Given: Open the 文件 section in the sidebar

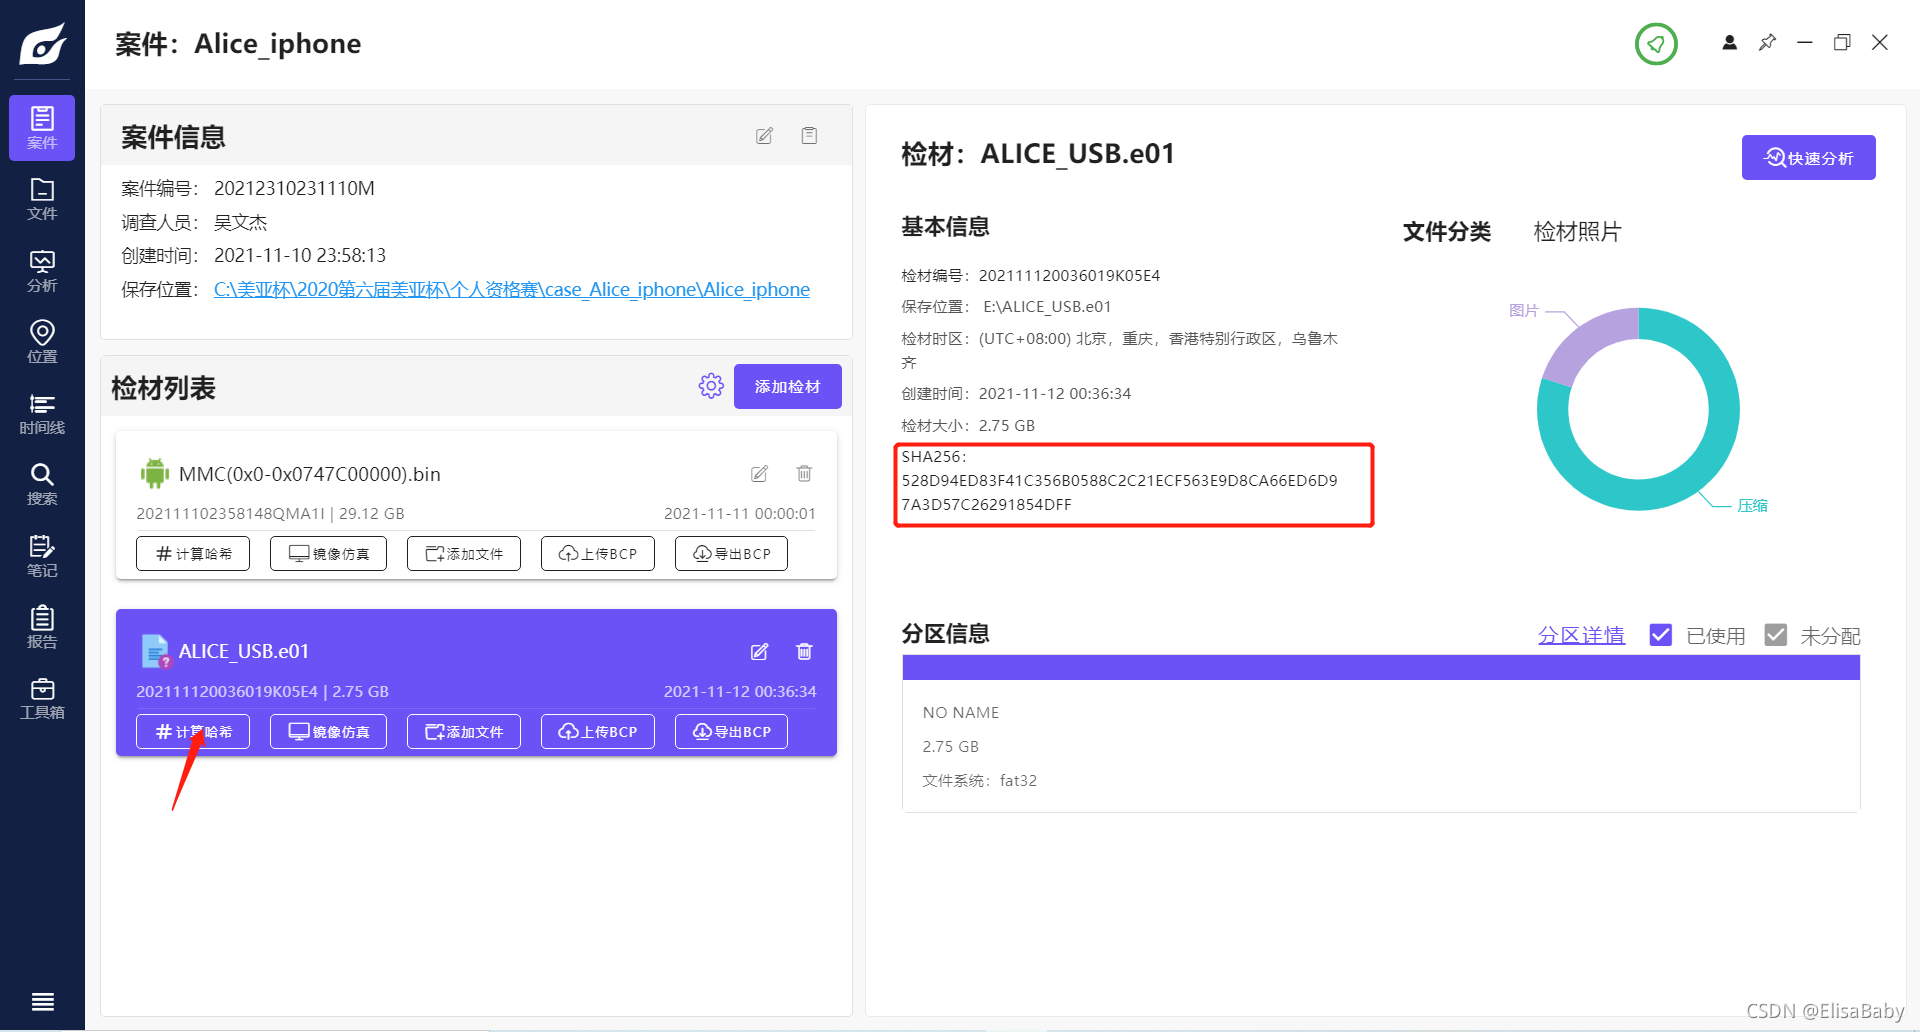Looking at the screenshot, I should point(42,199).
